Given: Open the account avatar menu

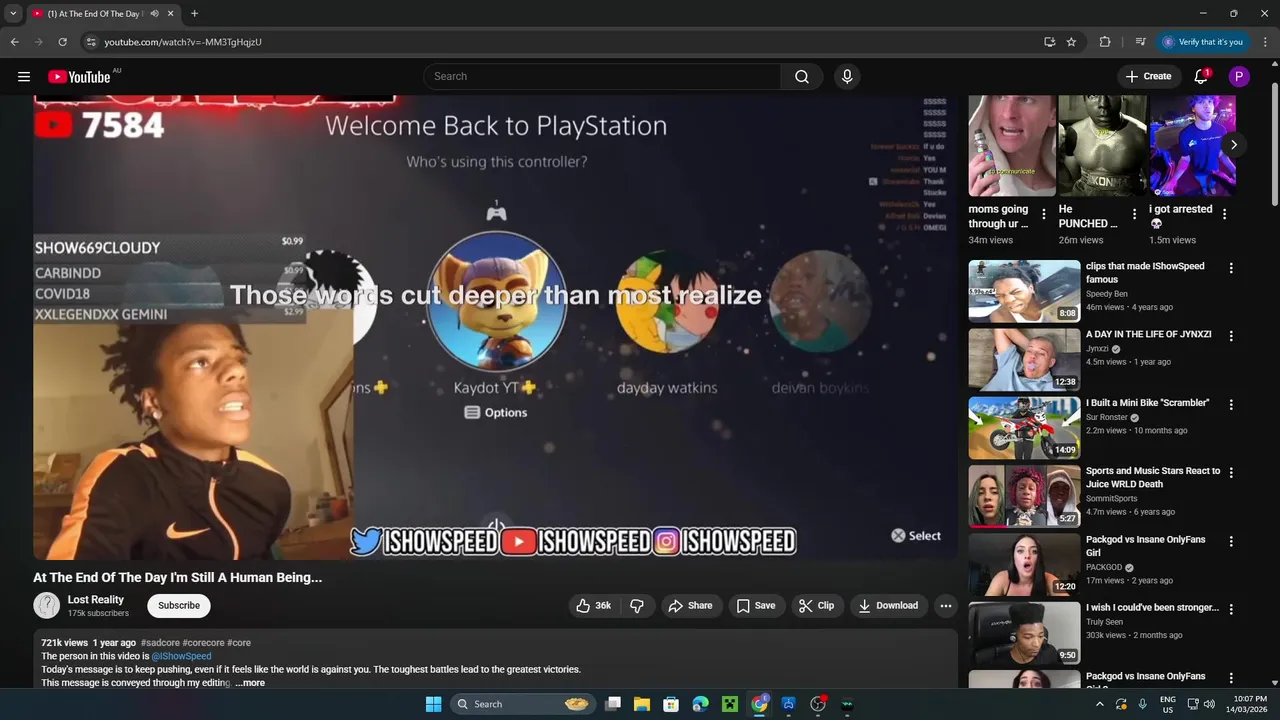Looking at the screenshot, I should (x=1239, y=77).
